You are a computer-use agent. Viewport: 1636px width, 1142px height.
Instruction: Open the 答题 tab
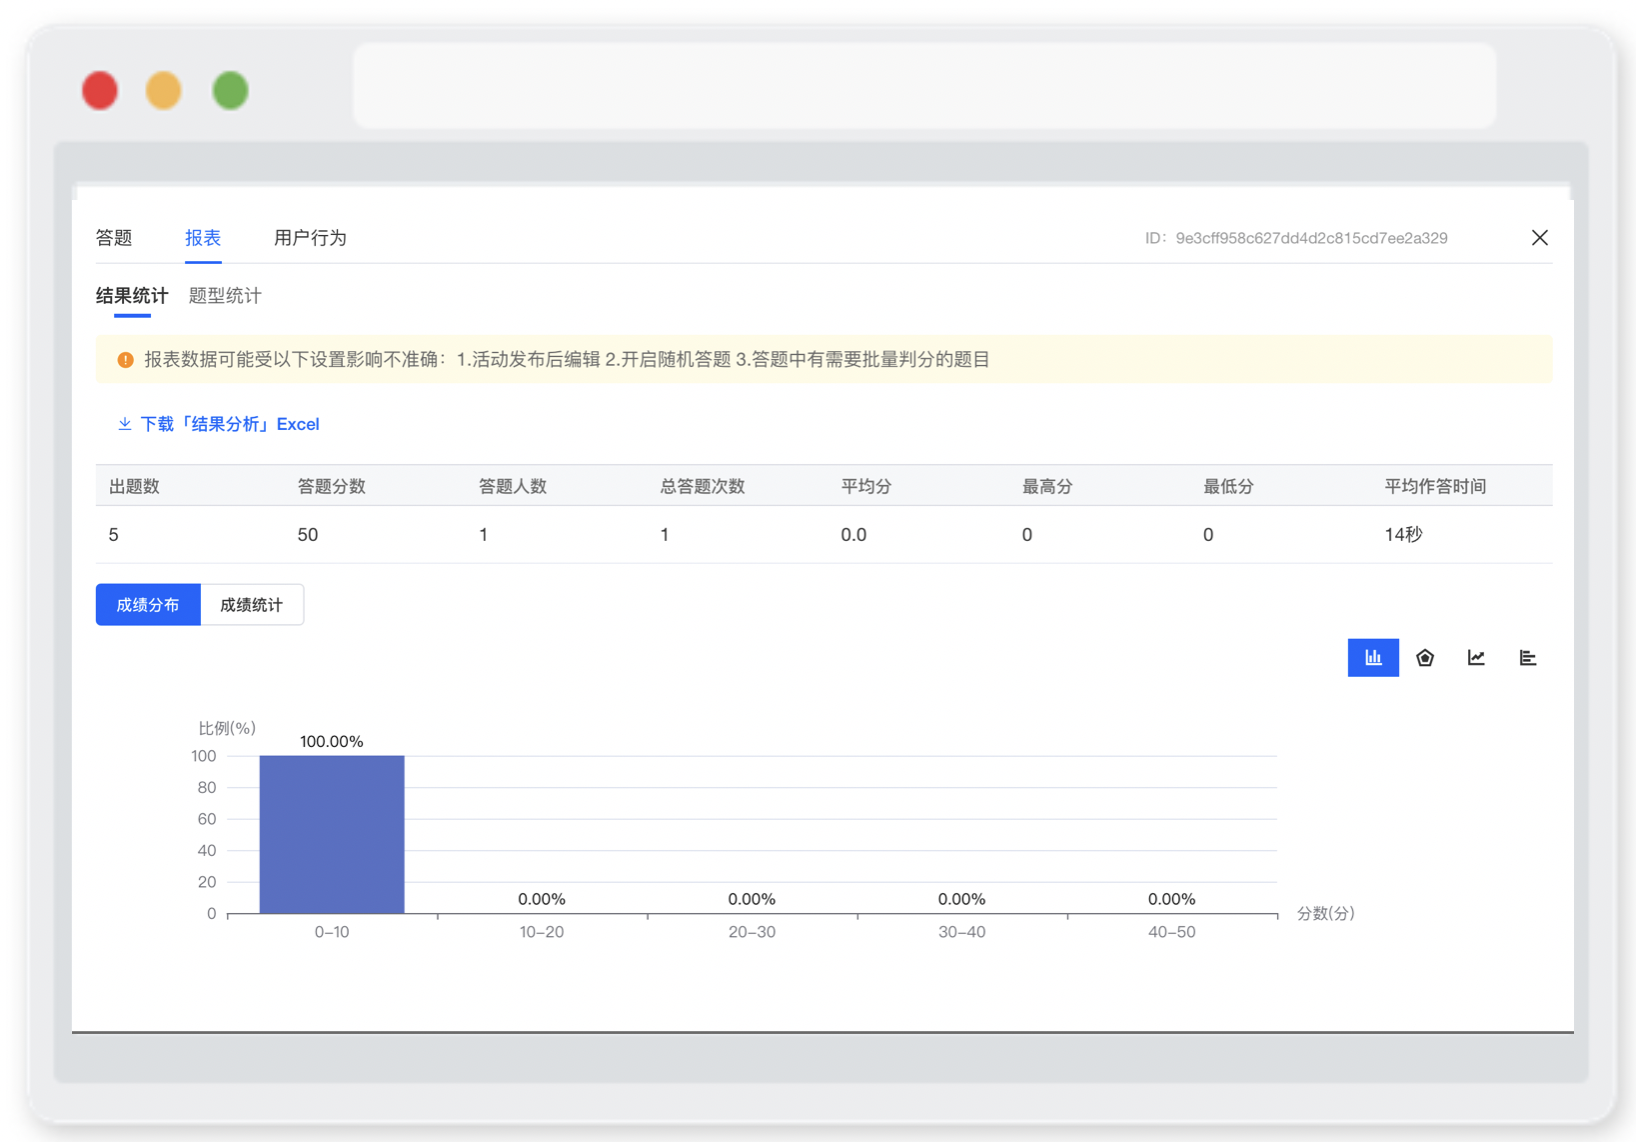click(114, 238)
